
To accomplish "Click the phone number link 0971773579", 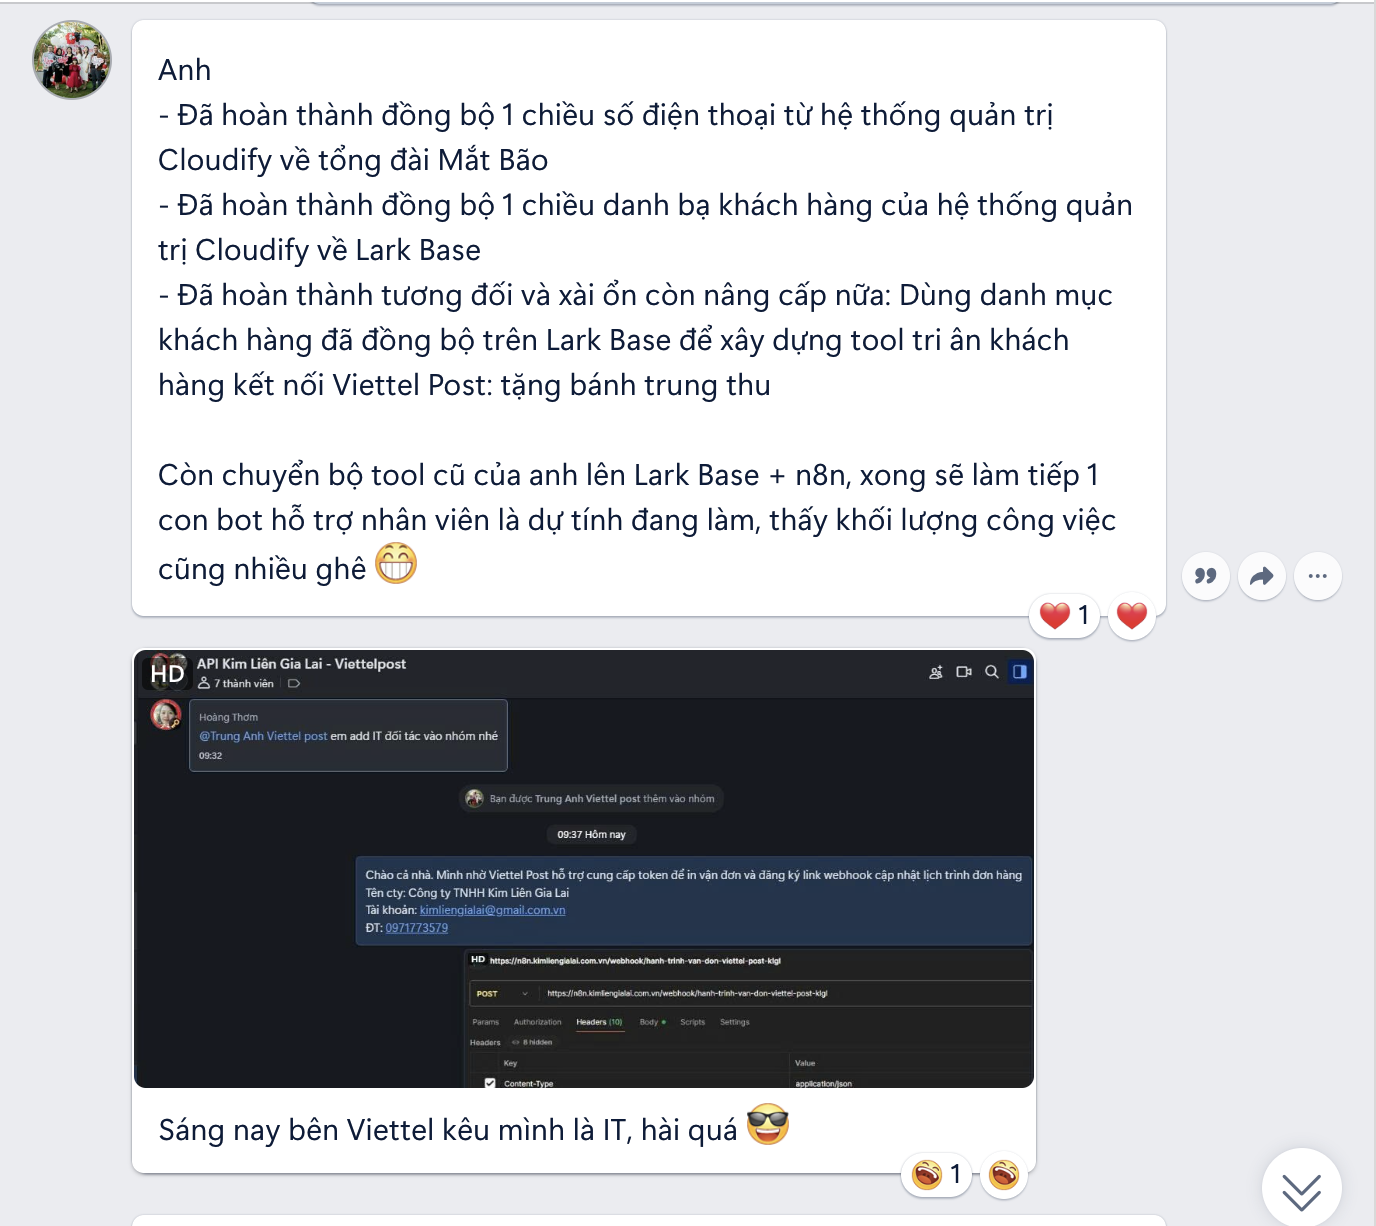I will click(417, 928).
